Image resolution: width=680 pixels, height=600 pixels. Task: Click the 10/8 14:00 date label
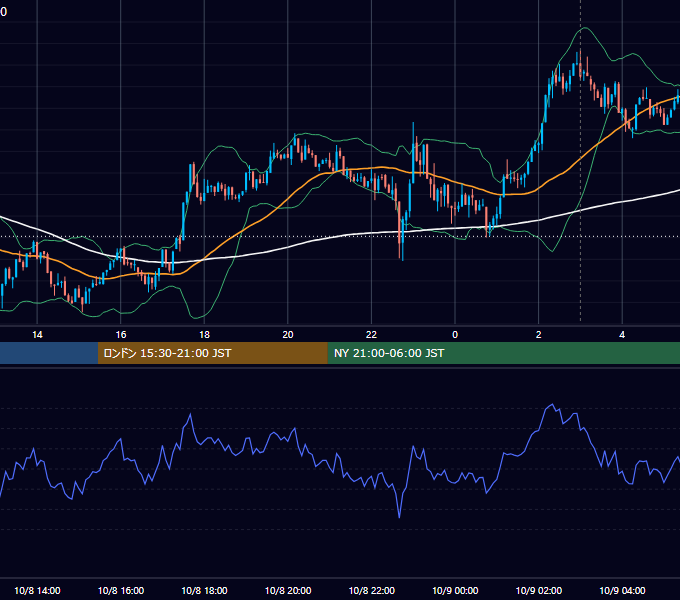point(37,590)
